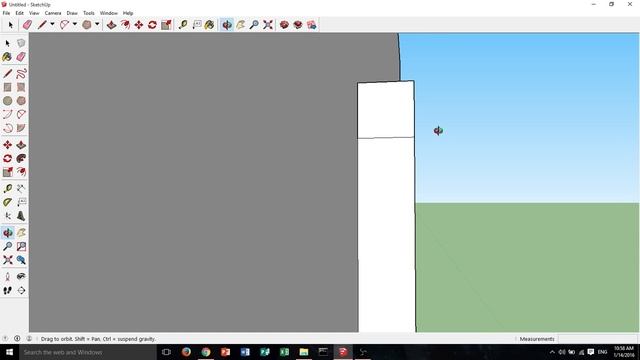Pick the Rotated Rectangle tool

click(21, 87)
